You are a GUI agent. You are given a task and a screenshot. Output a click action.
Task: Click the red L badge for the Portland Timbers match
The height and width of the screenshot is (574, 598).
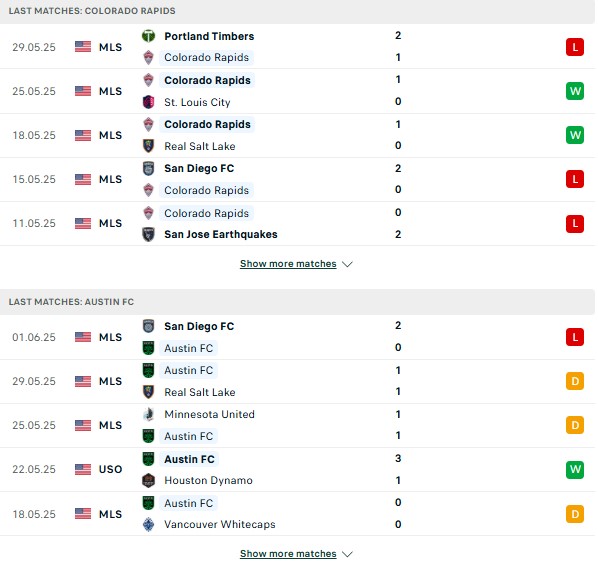(575, 47)
